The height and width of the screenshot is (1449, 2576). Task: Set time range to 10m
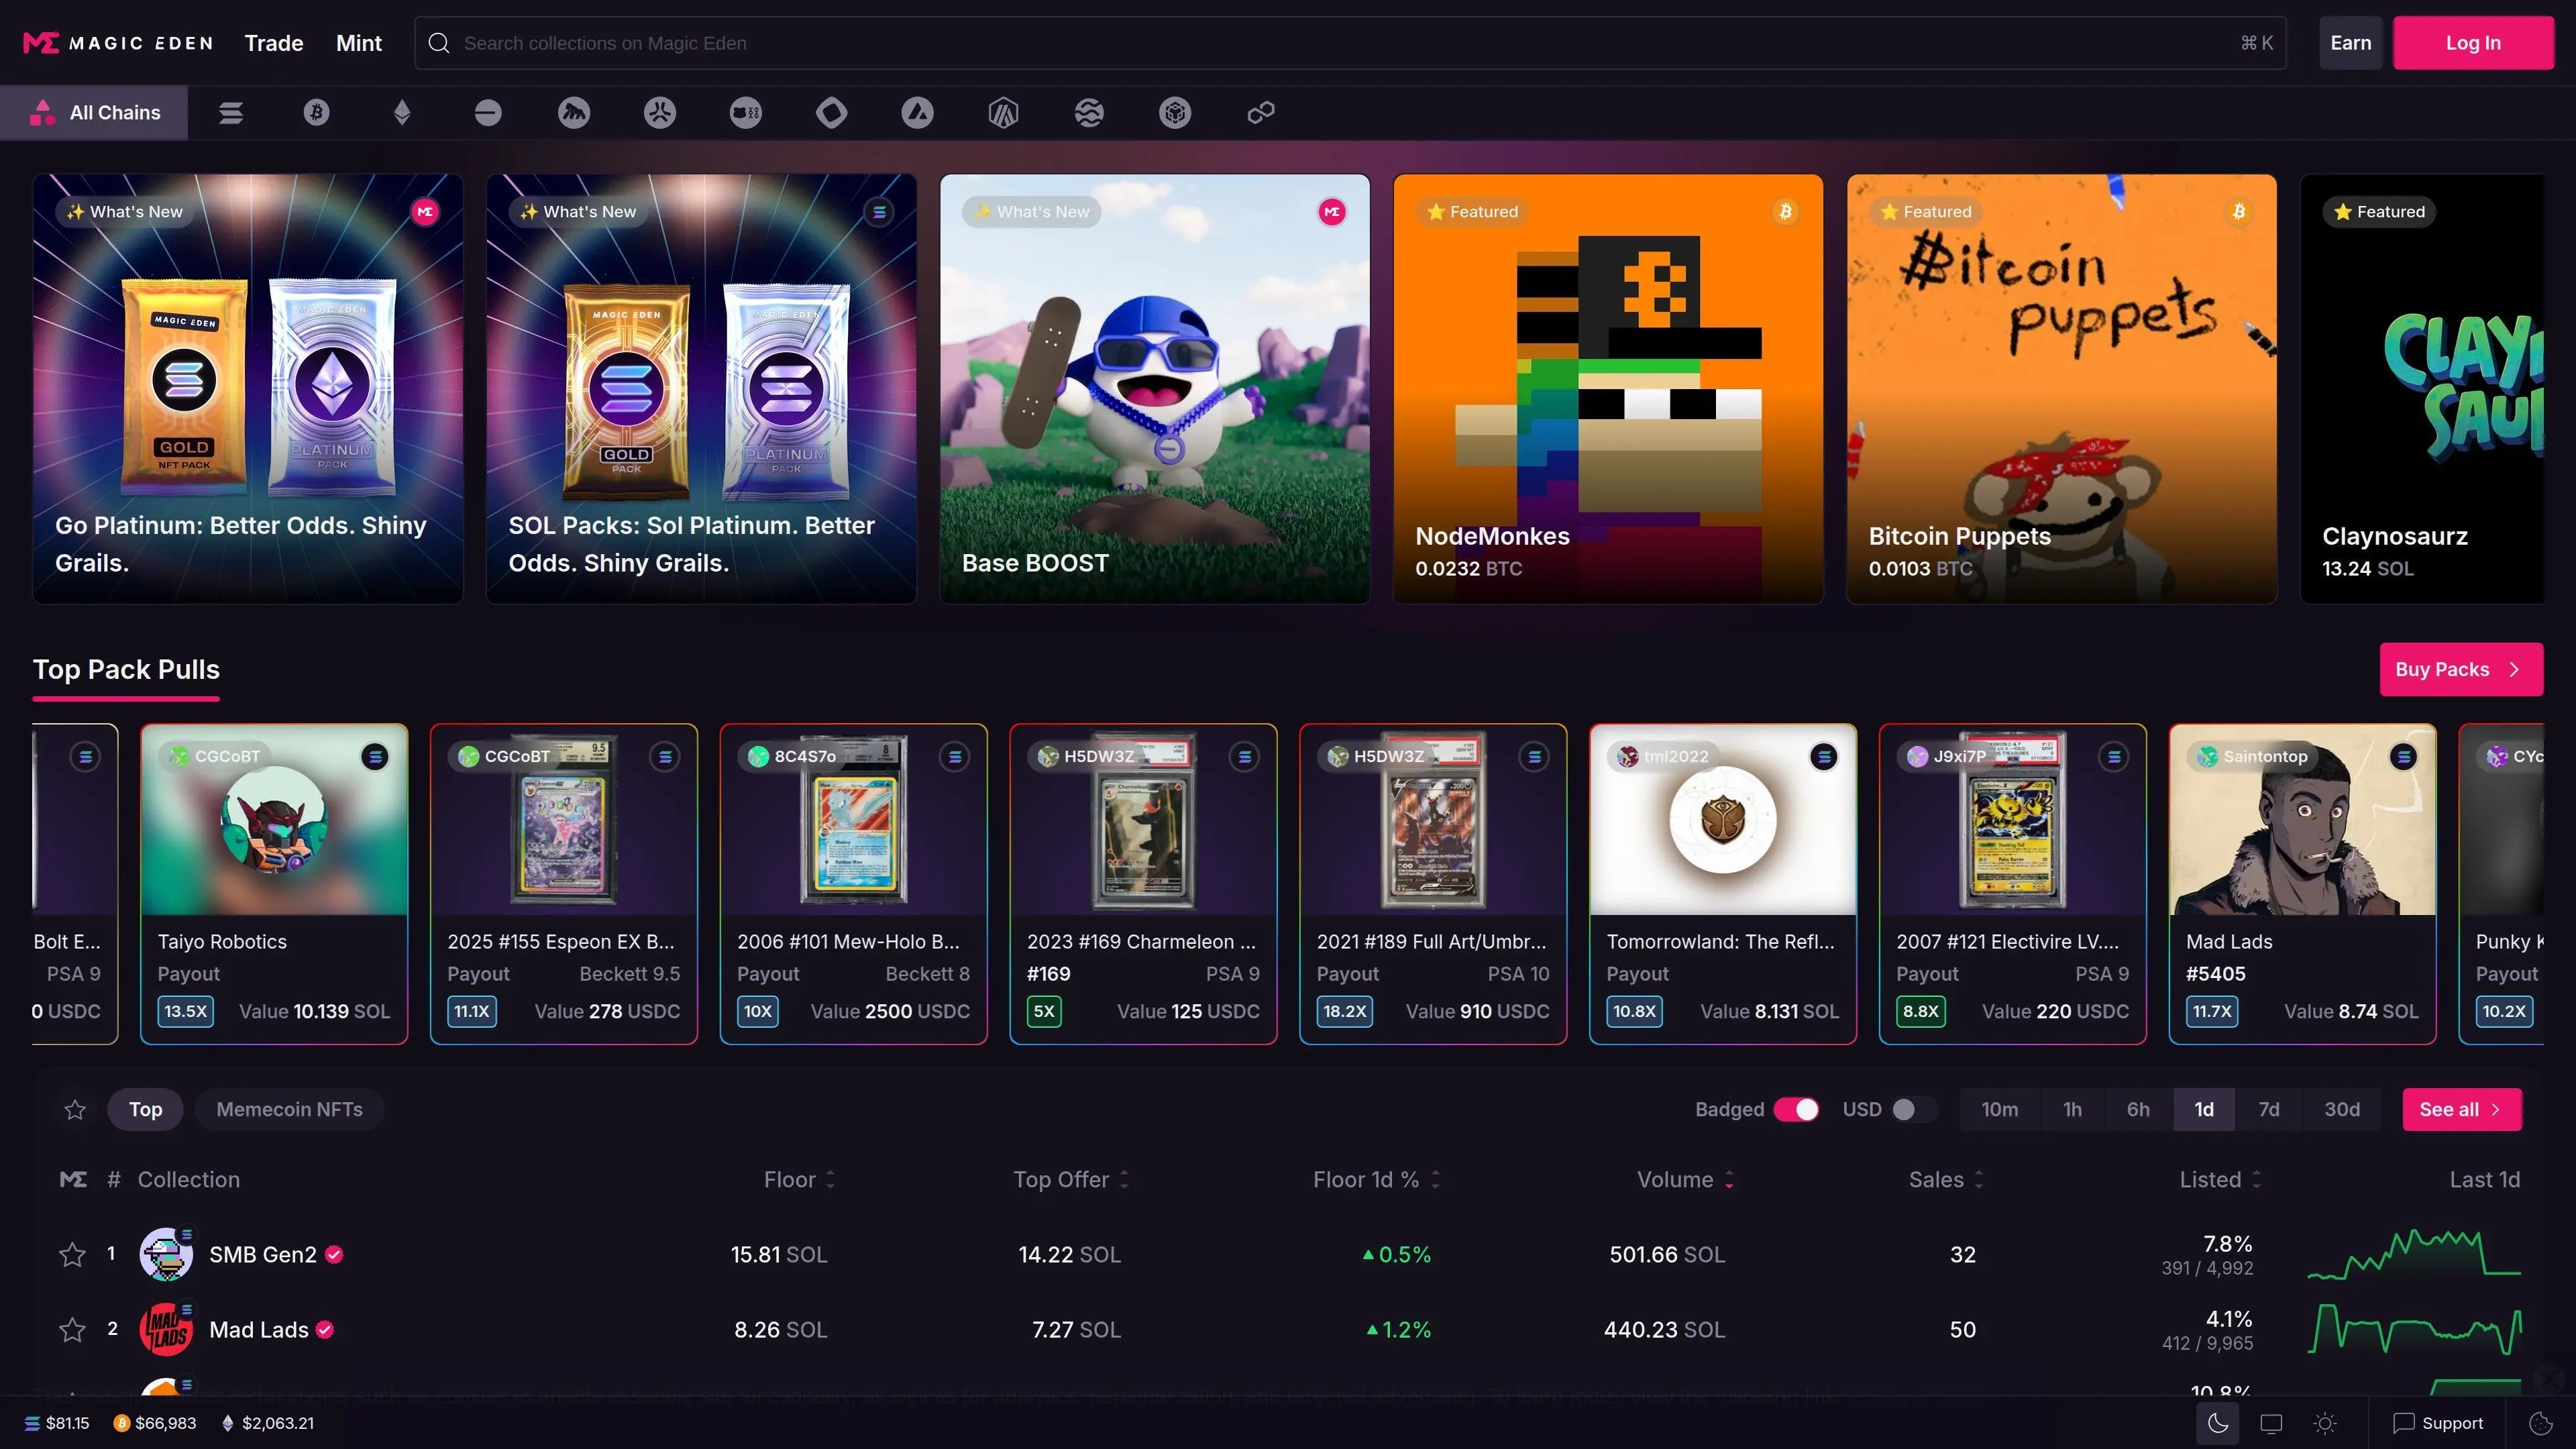tap(1999, 1110)
